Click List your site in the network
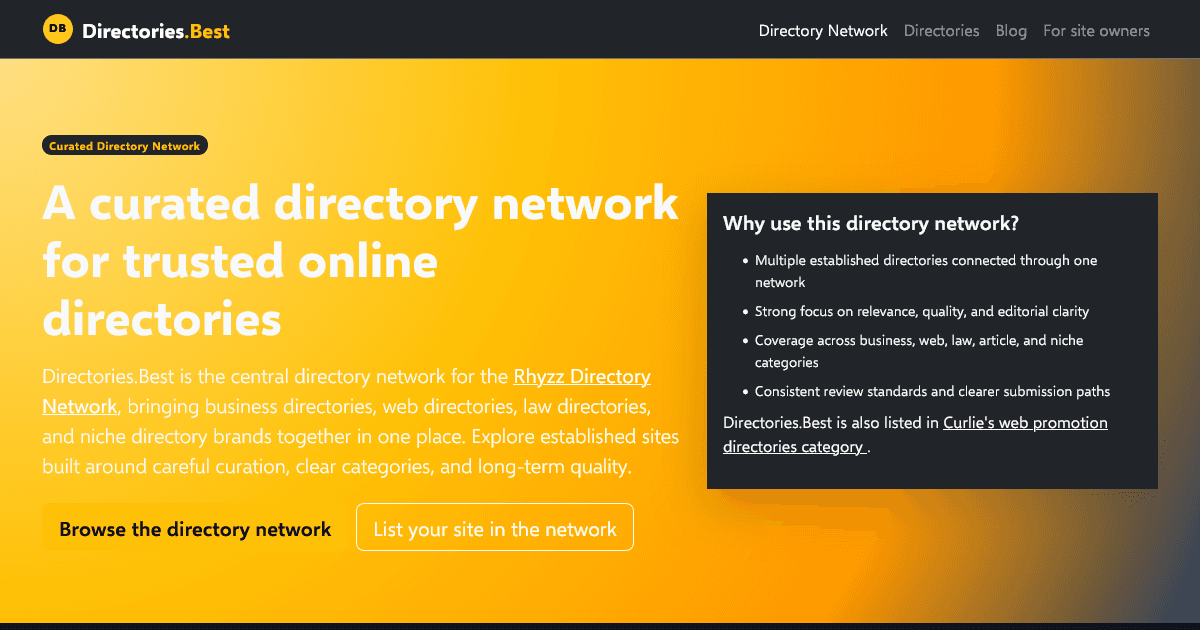This screenshot has height=630, width=1200. (495, 527)
